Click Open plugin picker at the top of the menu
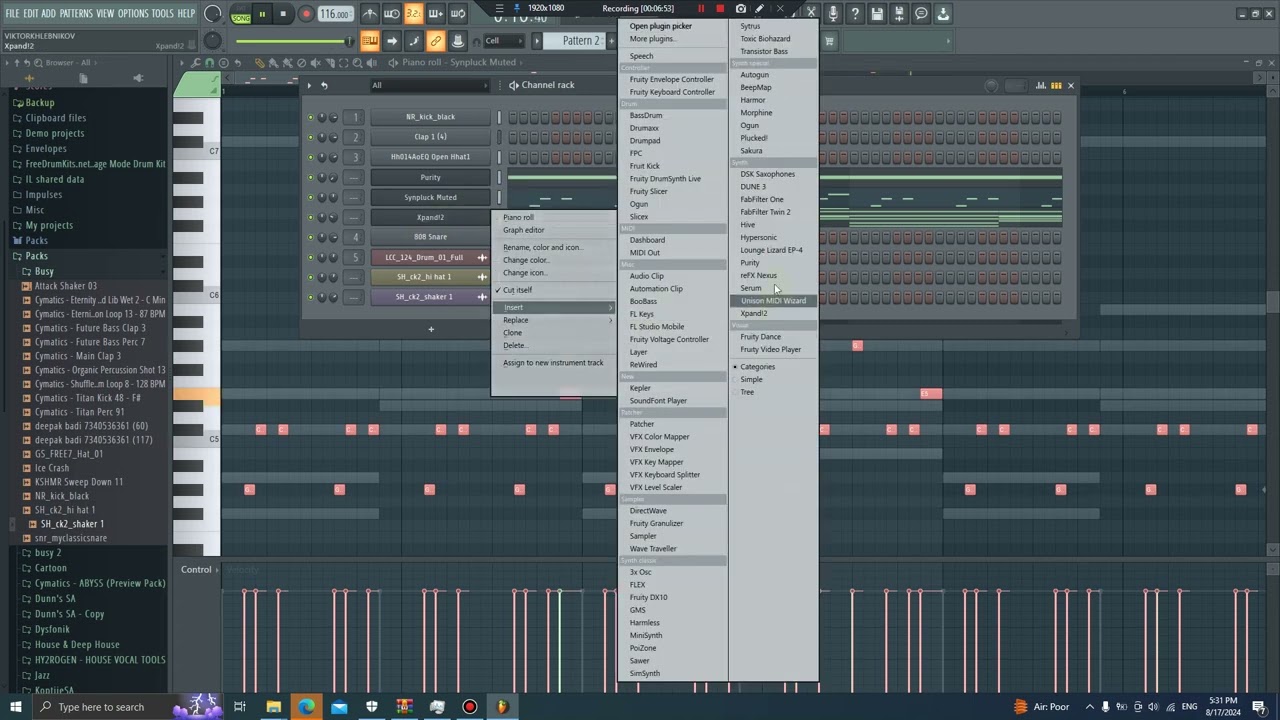Image resolution: width=1280 pixels, height=720 pixels. pyautogui.click(x=661, y=26)
